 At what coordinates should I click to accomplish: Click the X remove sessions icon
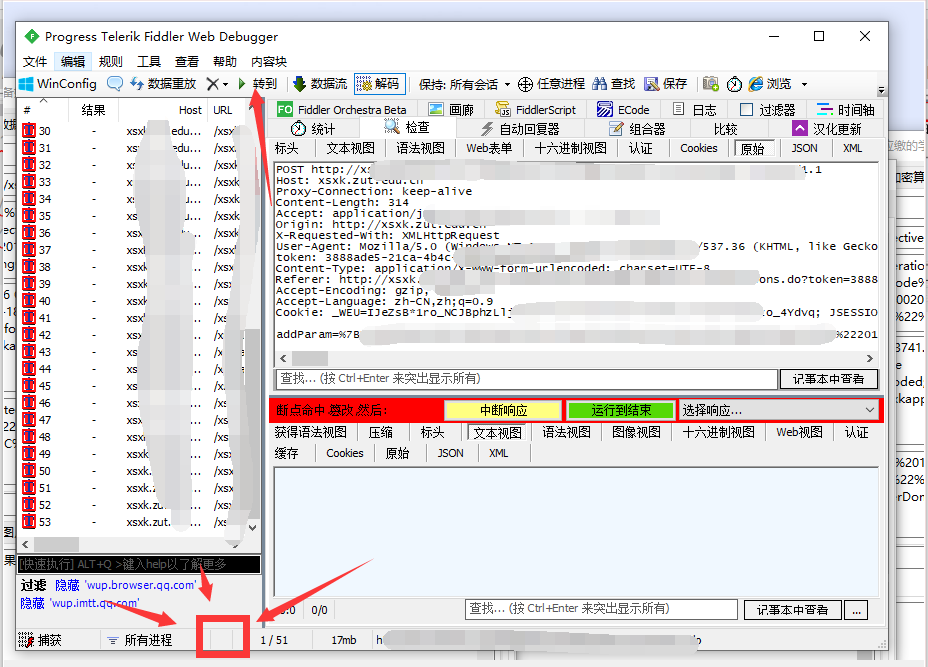(212, 84)
